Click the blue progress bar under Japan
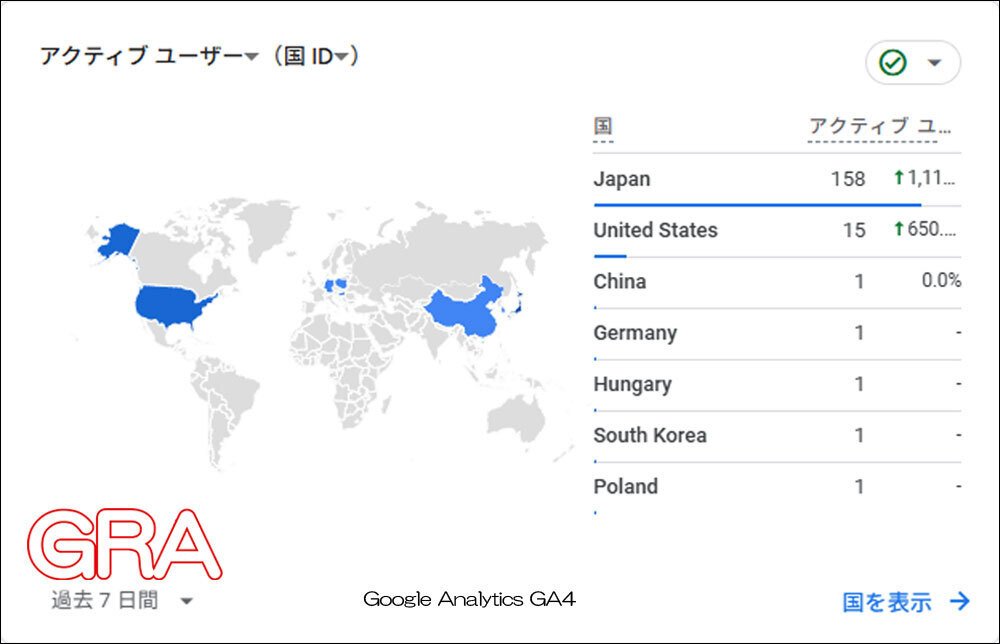This screenshot has height=644, width=1000. (757, 204)
